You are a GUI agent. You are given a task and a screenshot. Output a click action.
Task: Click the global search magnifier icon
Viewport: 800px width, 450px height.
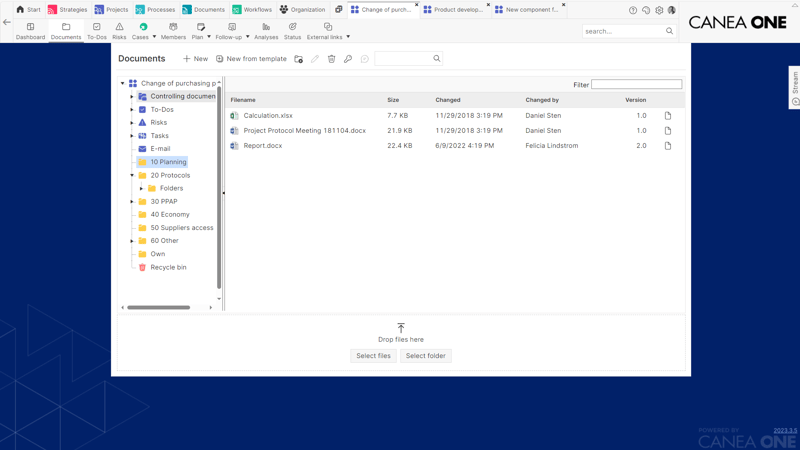[669, 31]
